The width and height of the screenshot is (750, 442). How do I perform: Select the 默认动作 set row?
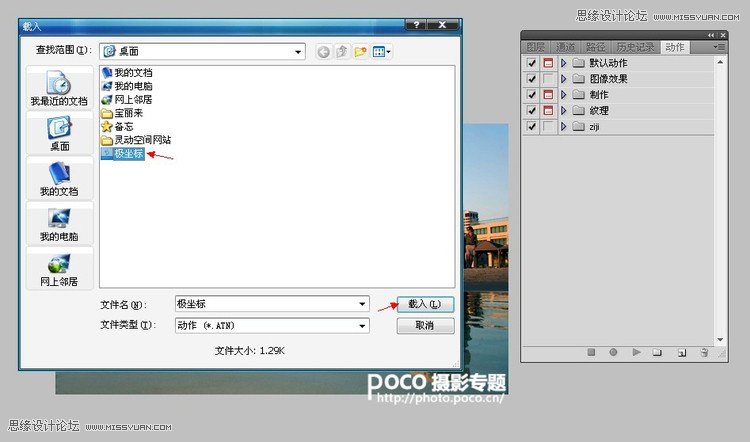pos(618,63)
